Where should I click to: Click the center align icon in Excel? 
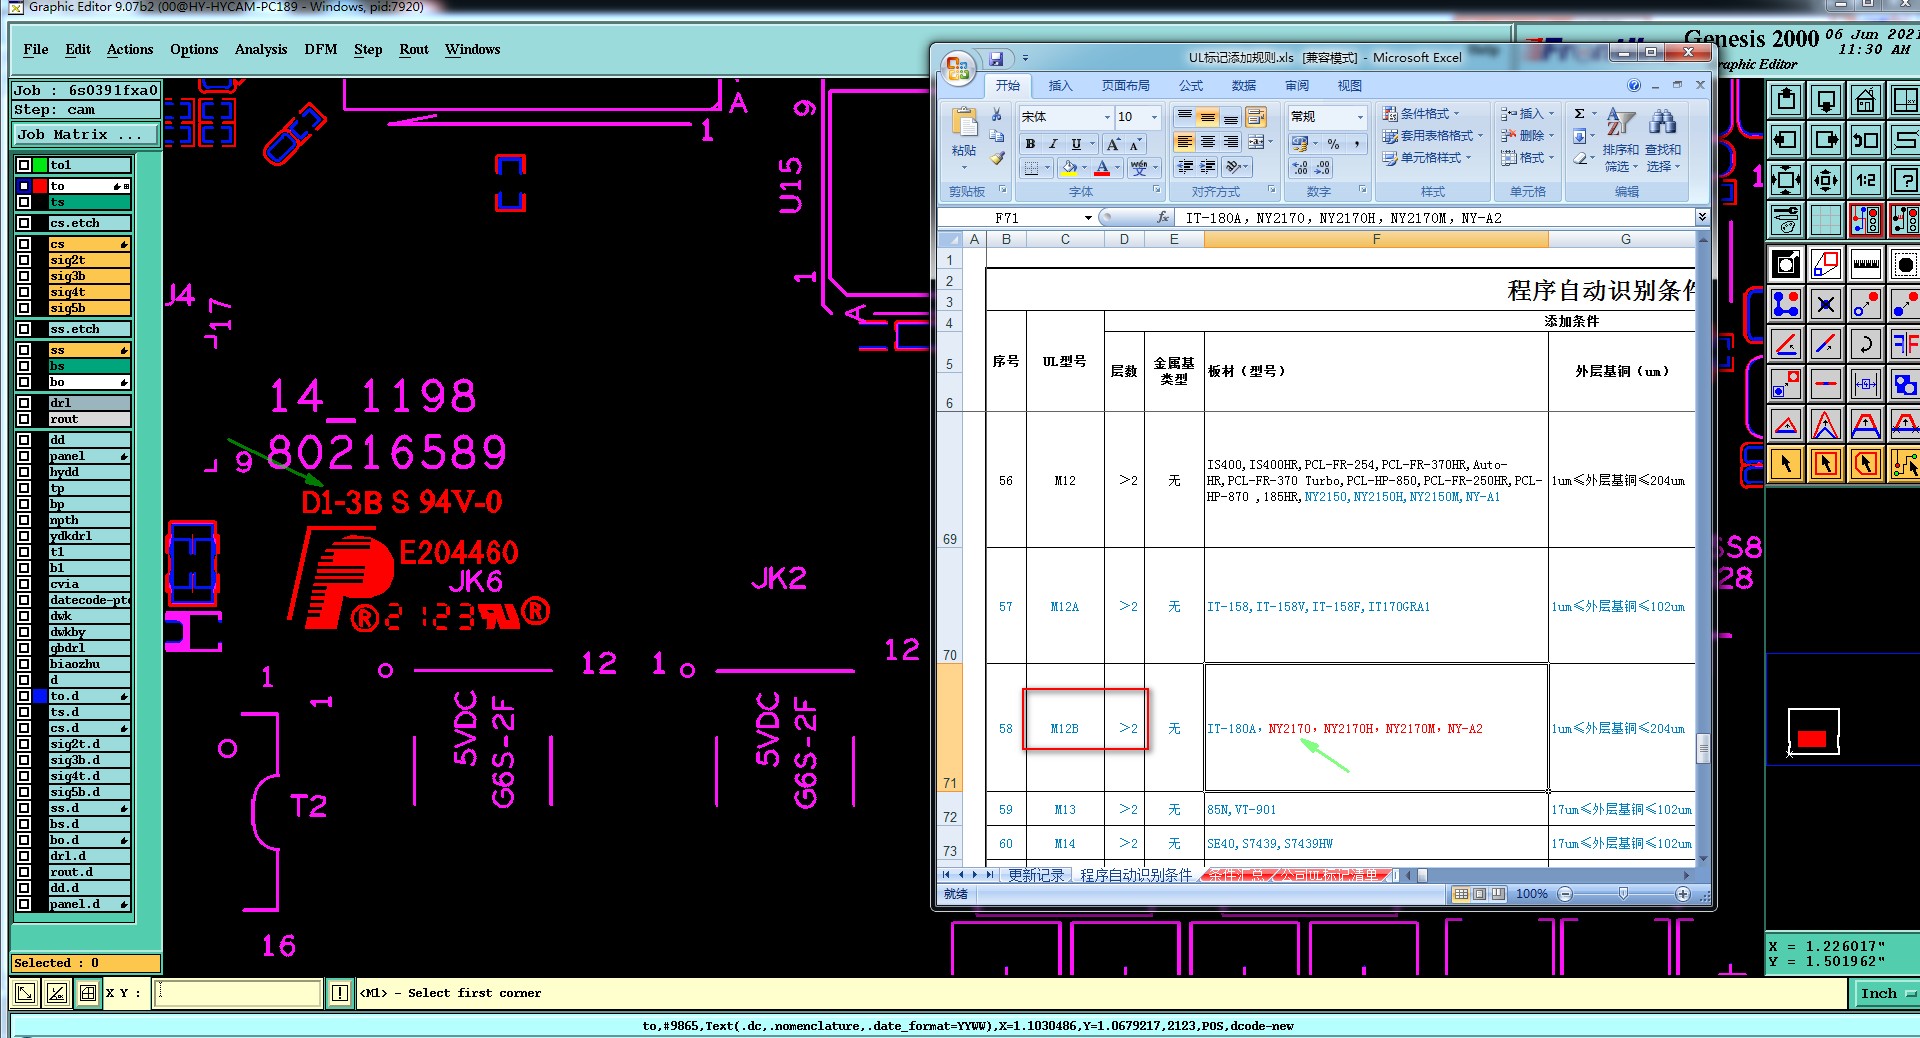(x=1208, y=142)
